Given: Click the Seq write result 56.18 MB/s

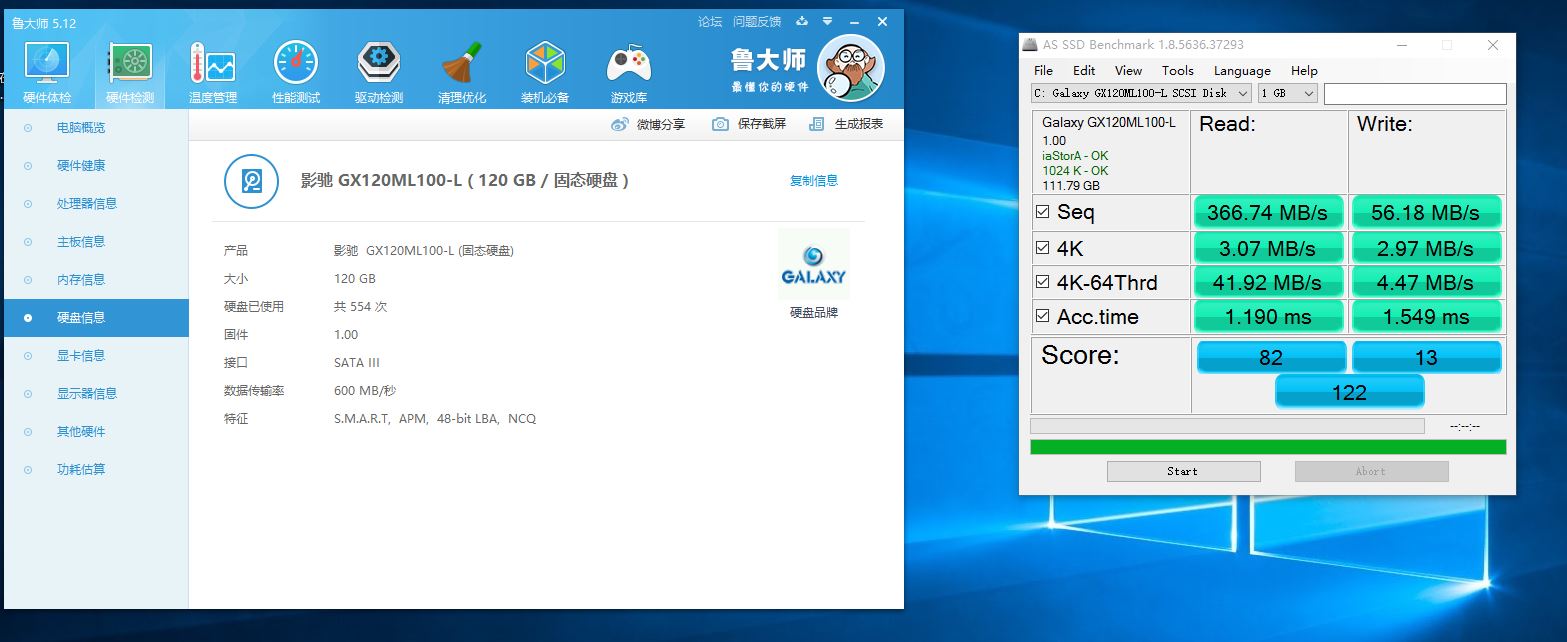Looking at the screenshot, I should point(1426,212).
